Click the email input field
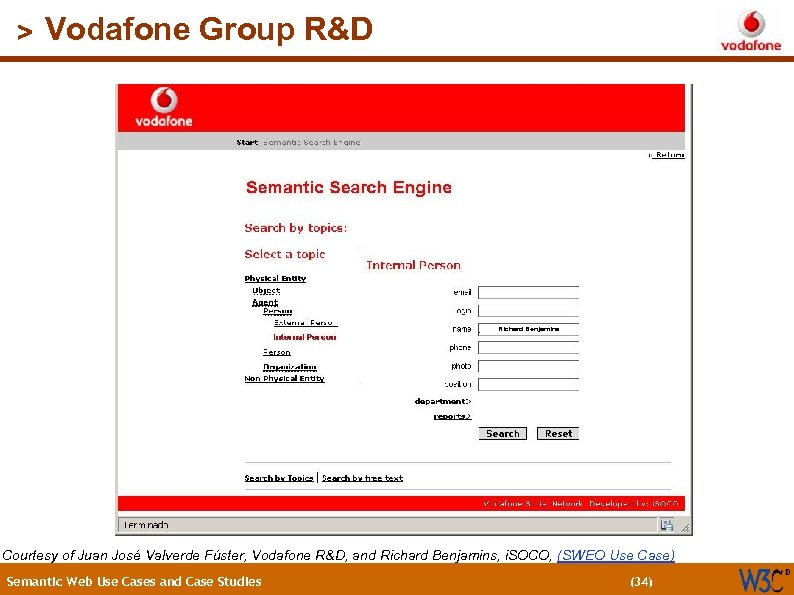 tap(528, 292)
